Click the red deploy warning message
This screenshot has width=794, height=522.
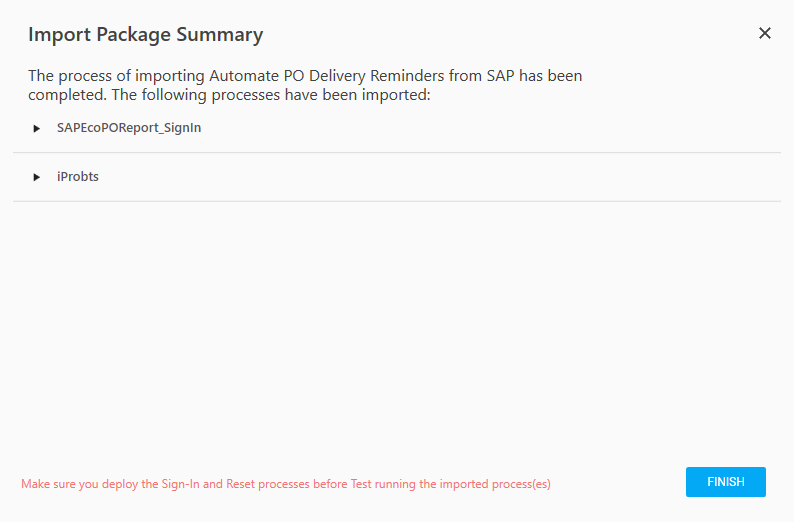(x=286, y=484)
